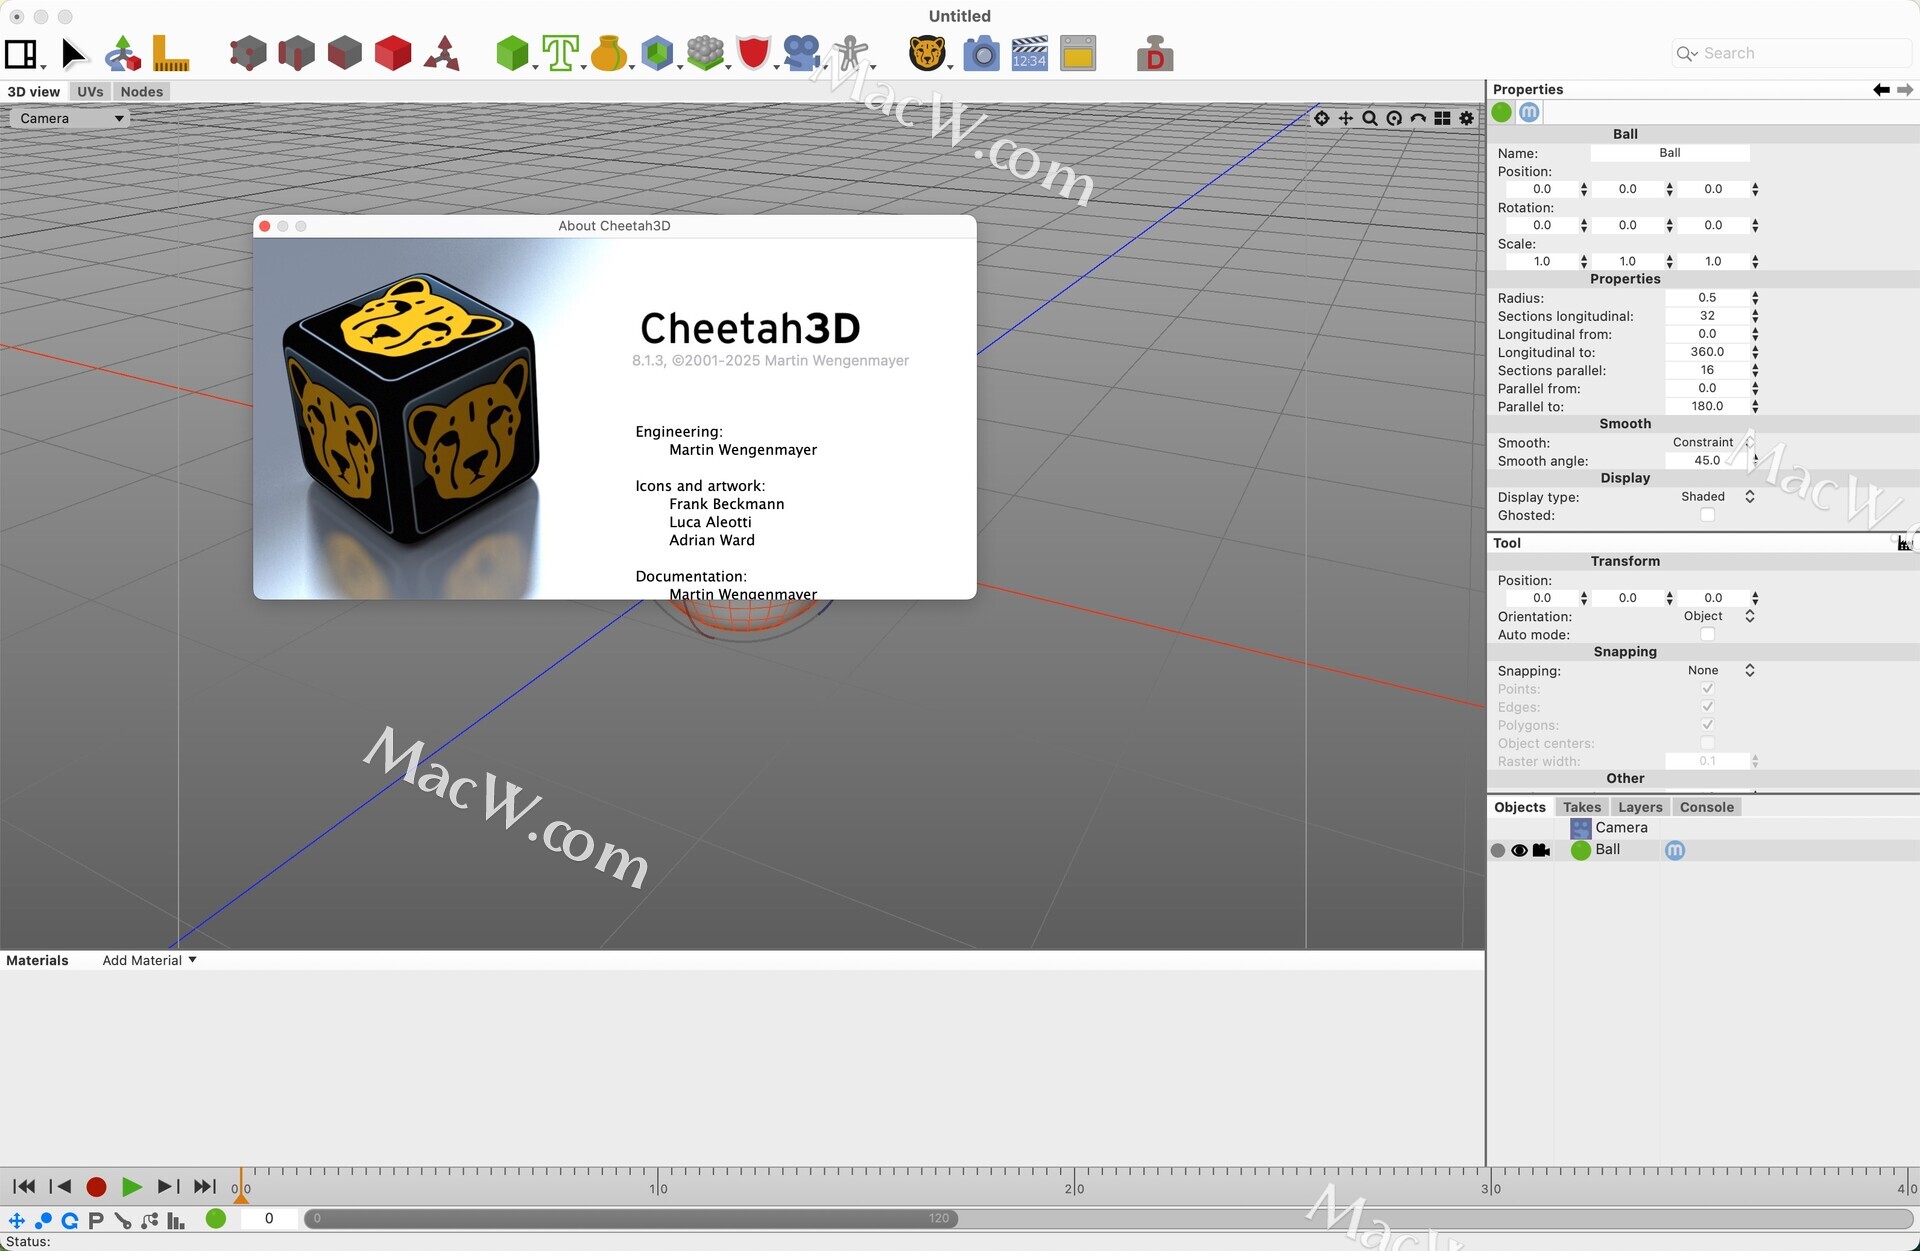Select the yellow ruler measure tool
The height and width of the screenshot is (1251, 1920).
pyautogui.click(x=170, y=54)
